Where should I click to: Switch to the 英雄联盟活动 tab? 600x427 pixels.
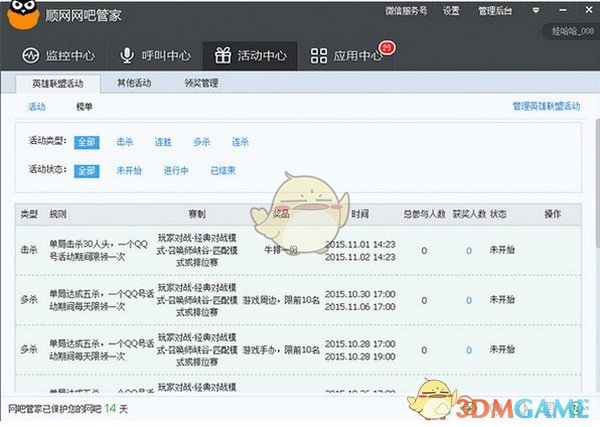pyautogui.click(x=58, y=83)
